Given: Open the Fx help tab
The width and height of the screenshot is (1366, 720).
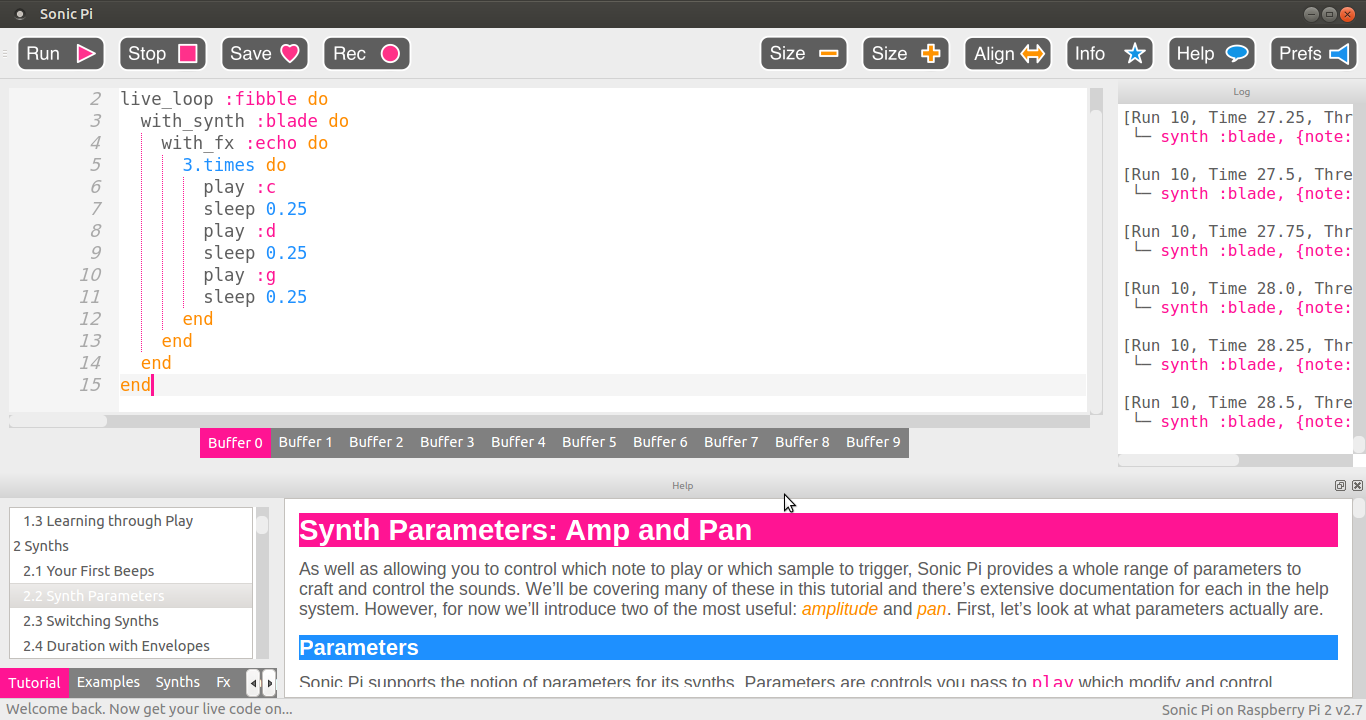Looking at the screenshot, I should pyautogui.click(x=223, y=683).
